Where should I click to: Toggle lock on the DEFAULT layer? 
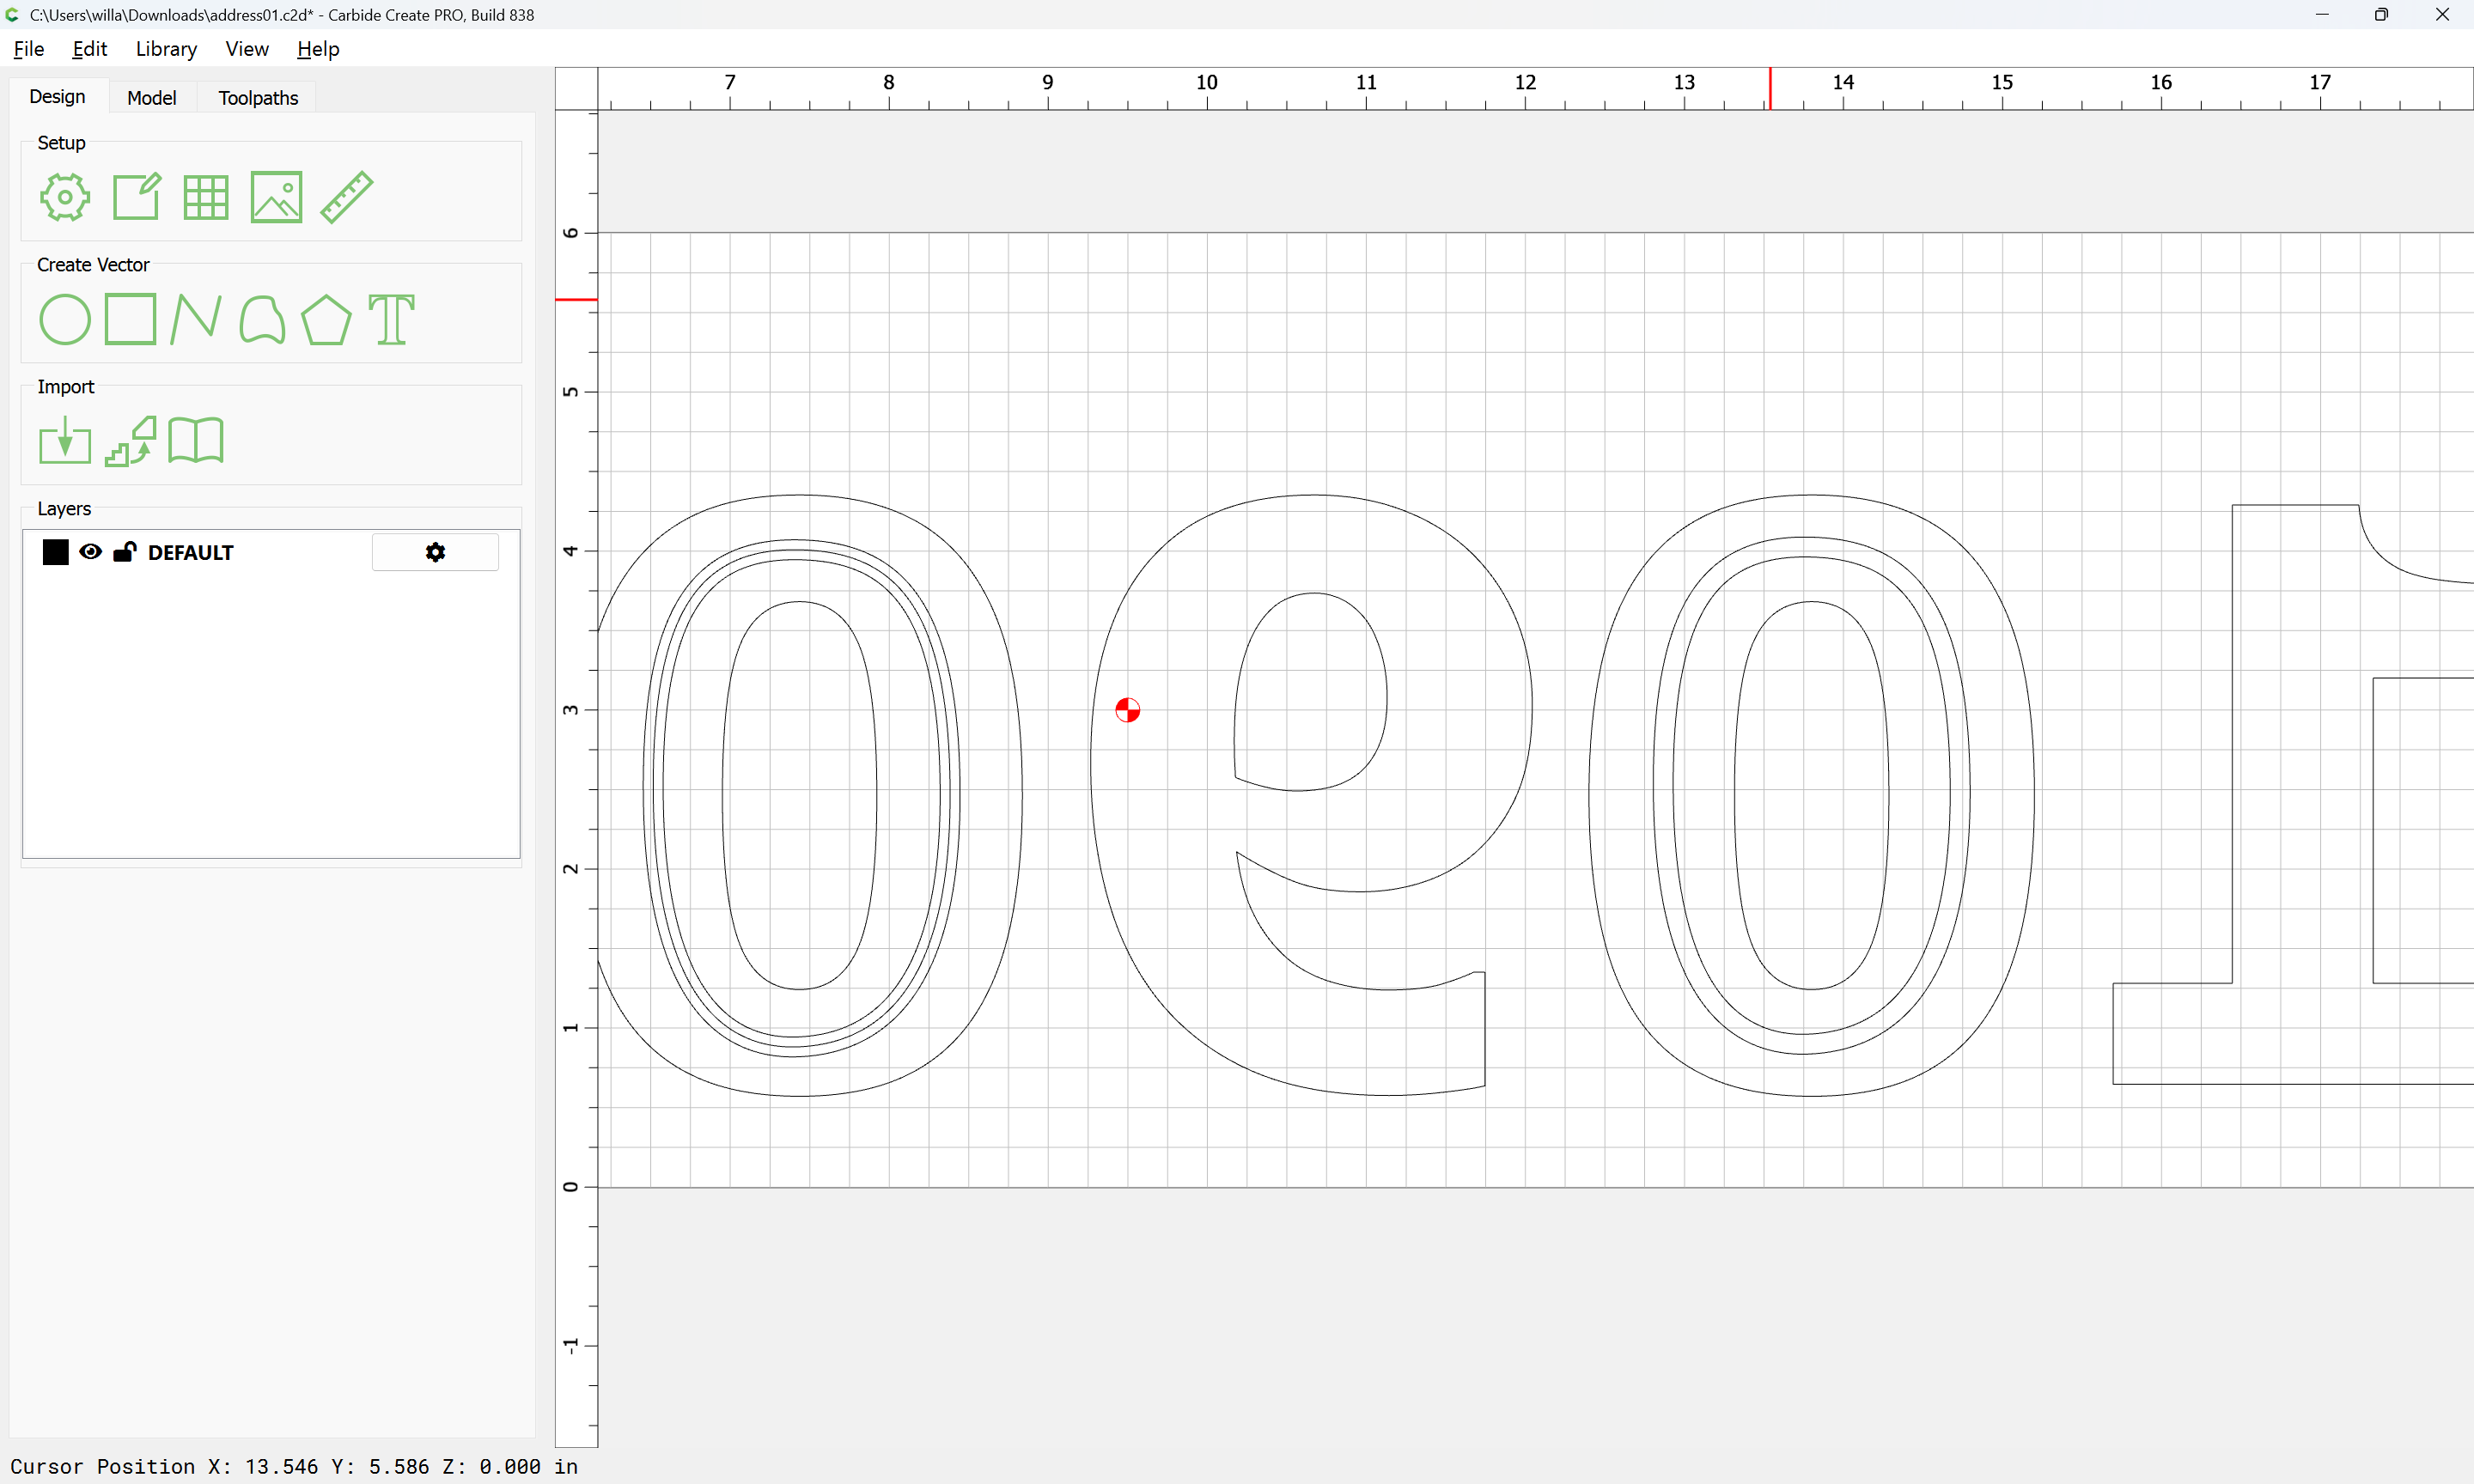[124, 552]
